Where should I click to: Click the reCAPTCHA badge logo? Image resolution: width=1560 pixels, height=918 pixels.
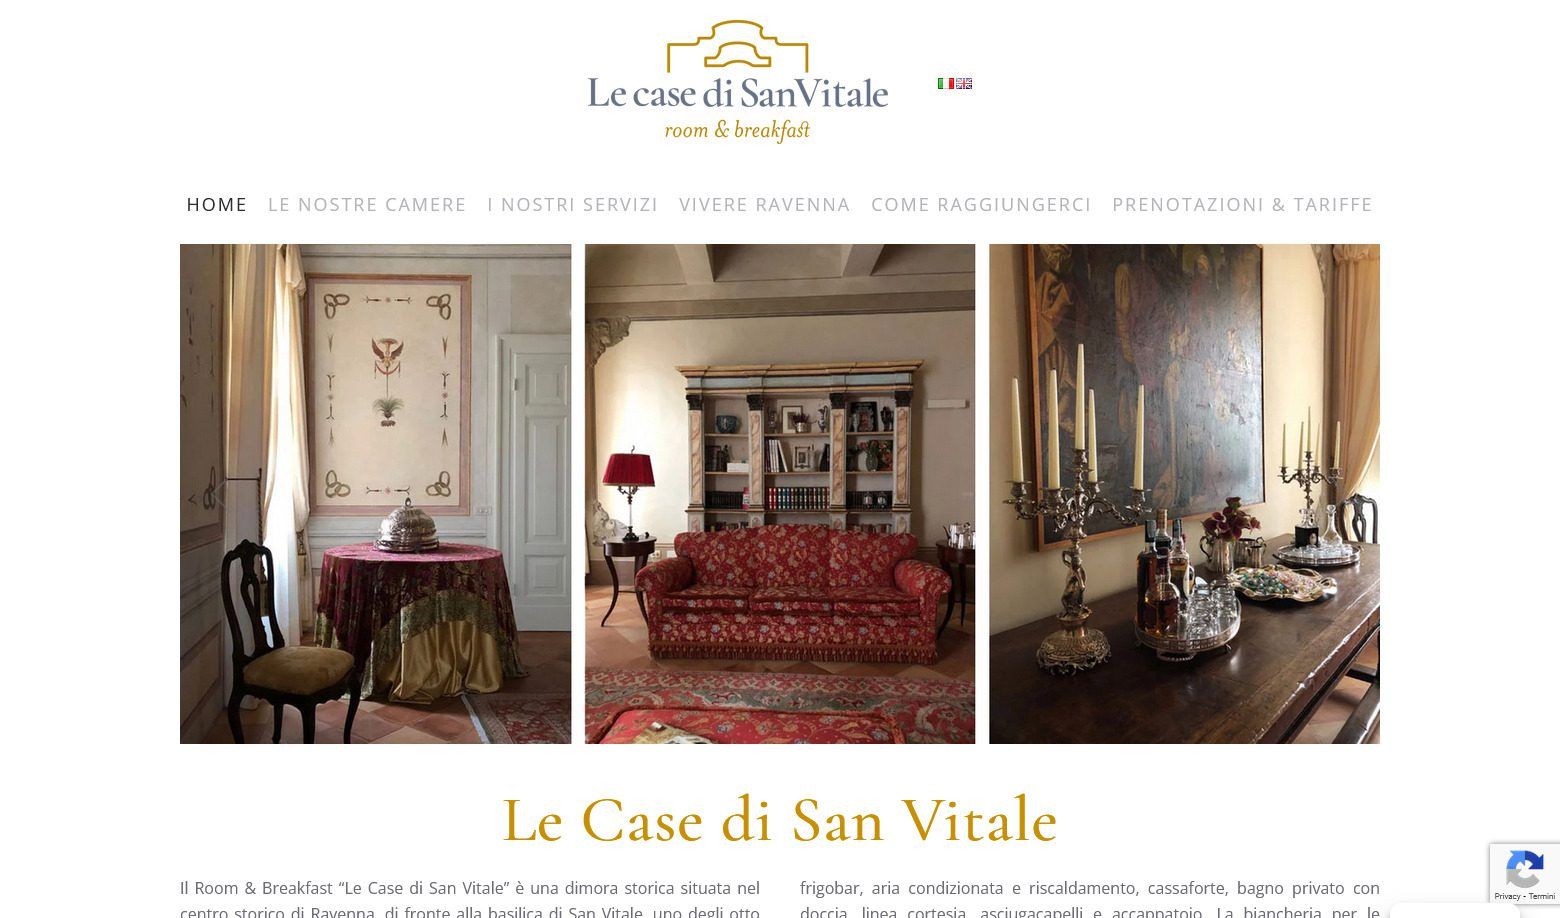[1524, 870]
